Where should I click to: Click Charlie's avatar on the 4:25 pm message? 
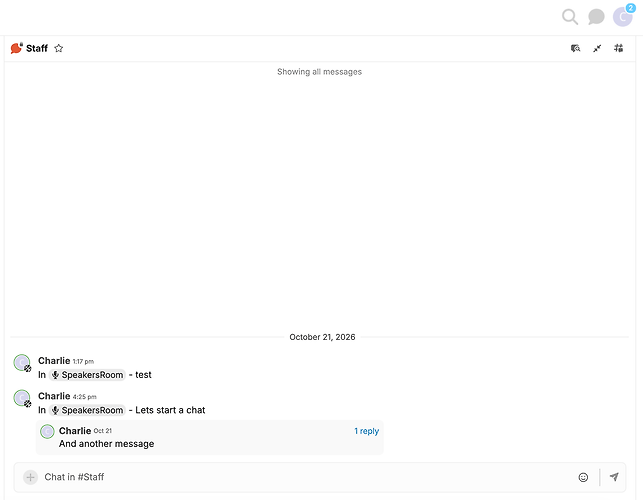22,398
